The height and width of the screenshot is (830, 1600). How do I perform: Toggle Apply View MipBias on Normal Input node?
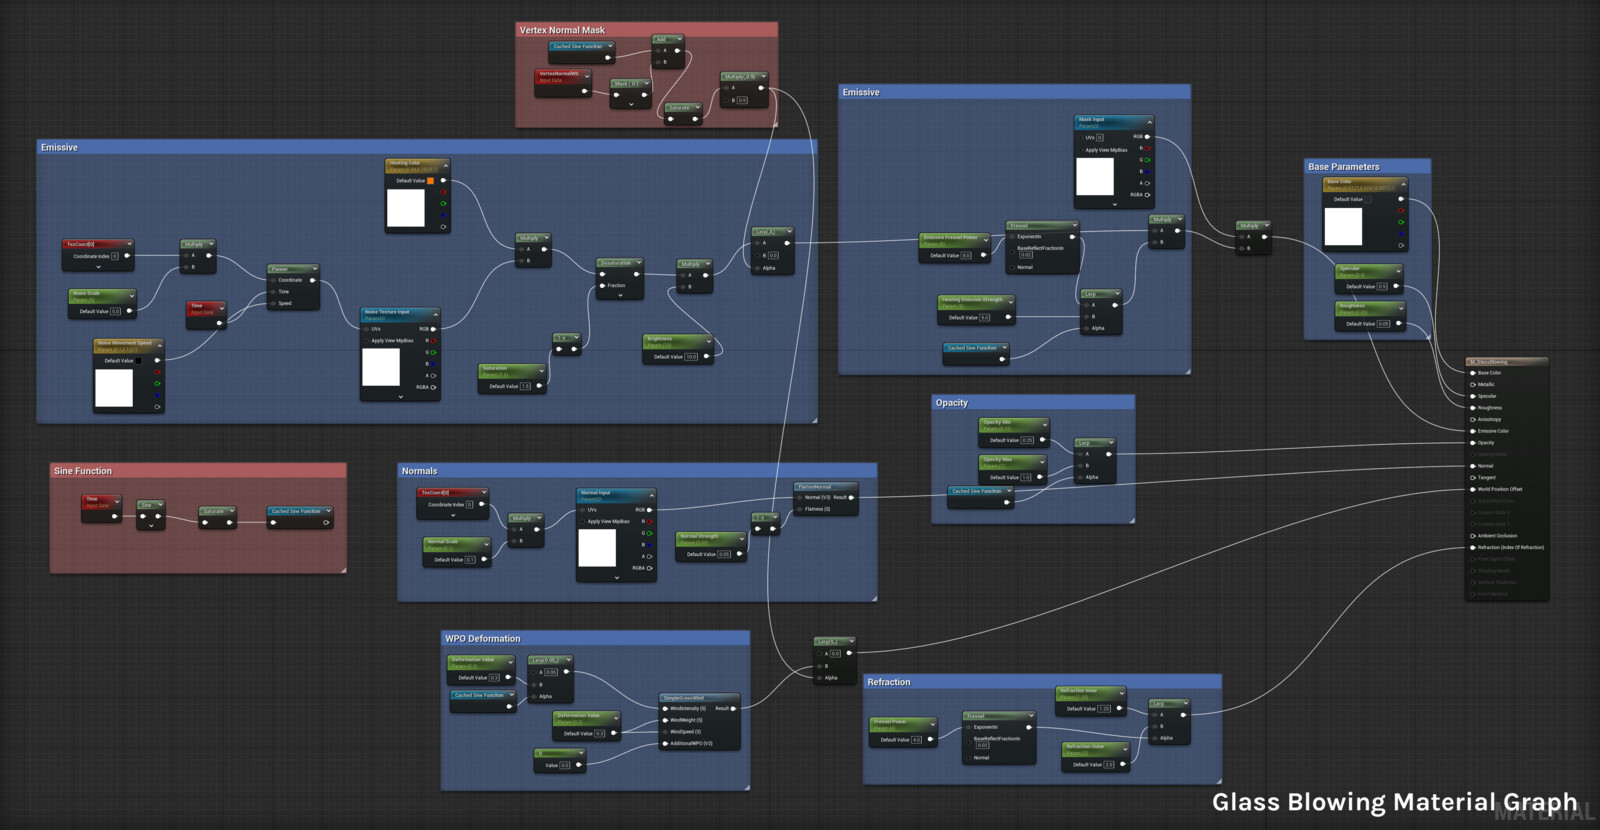(x=582, y=521)
